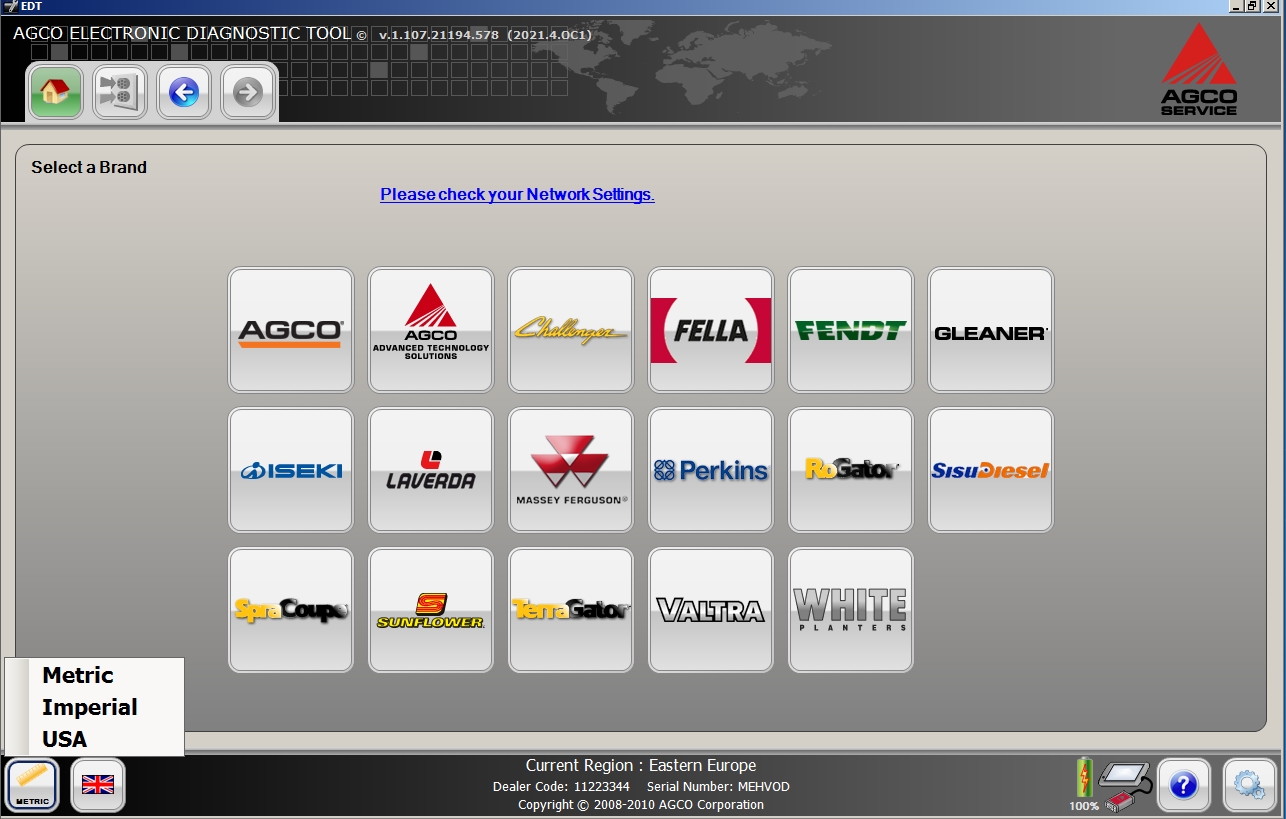Viewport: 1286px width, 819px height.
Task: Restore down the EDT window
Action: coord(1252,6)
